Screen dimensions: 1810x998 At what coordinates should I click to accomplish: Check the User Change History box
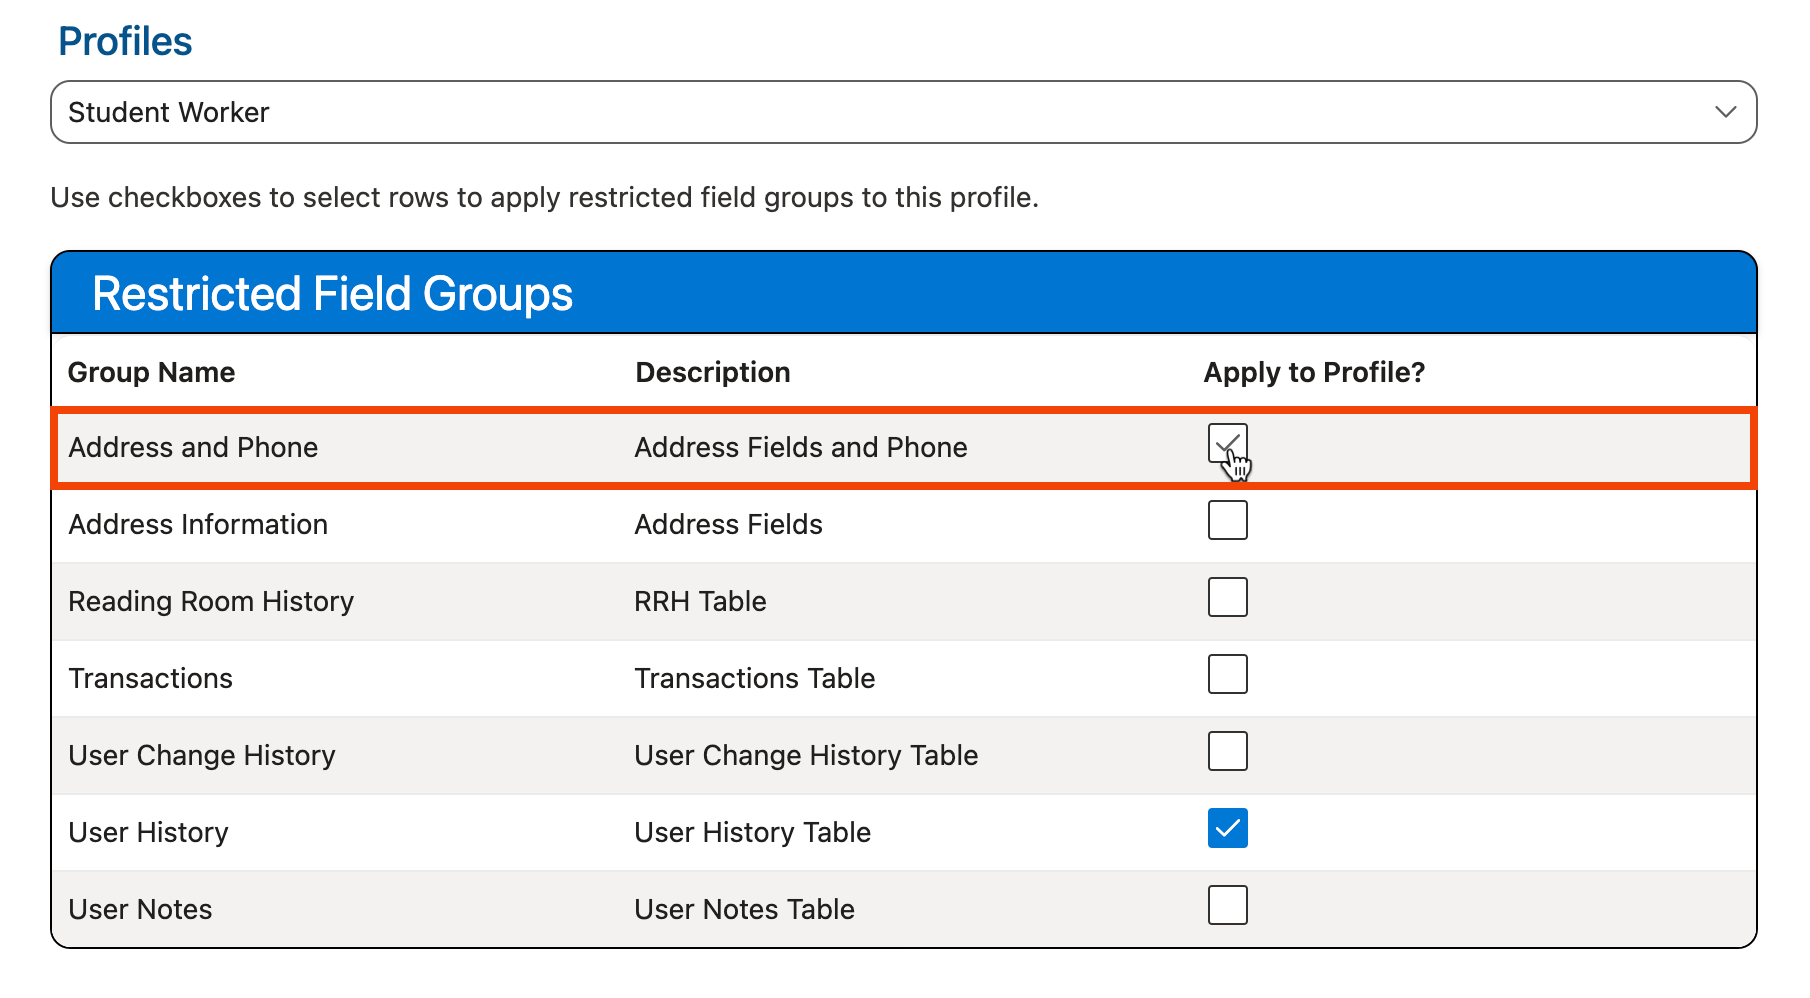(1227, 751)
